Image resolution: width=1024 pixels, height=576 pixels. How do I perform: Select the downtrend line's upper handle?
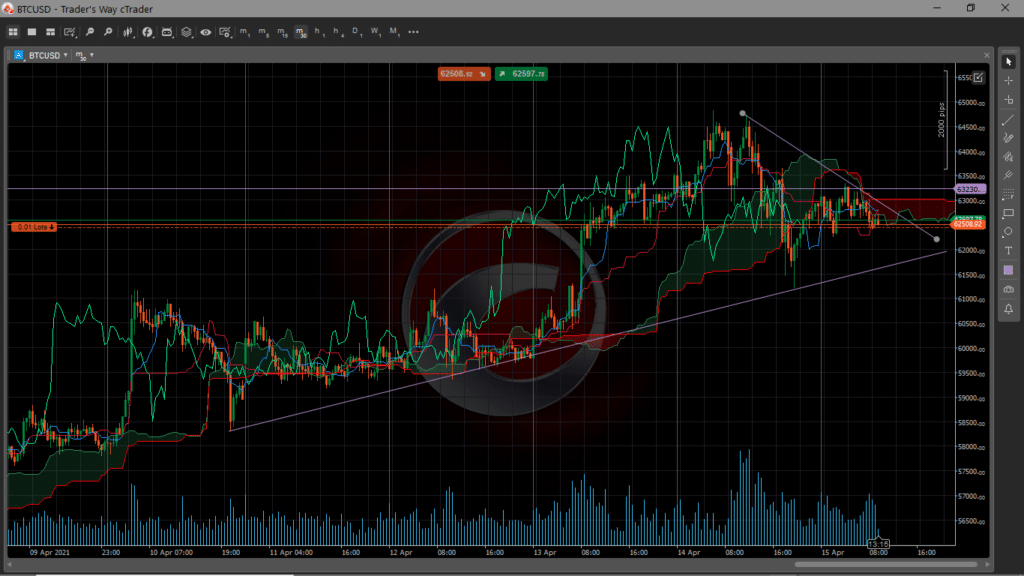click(743, 114)
